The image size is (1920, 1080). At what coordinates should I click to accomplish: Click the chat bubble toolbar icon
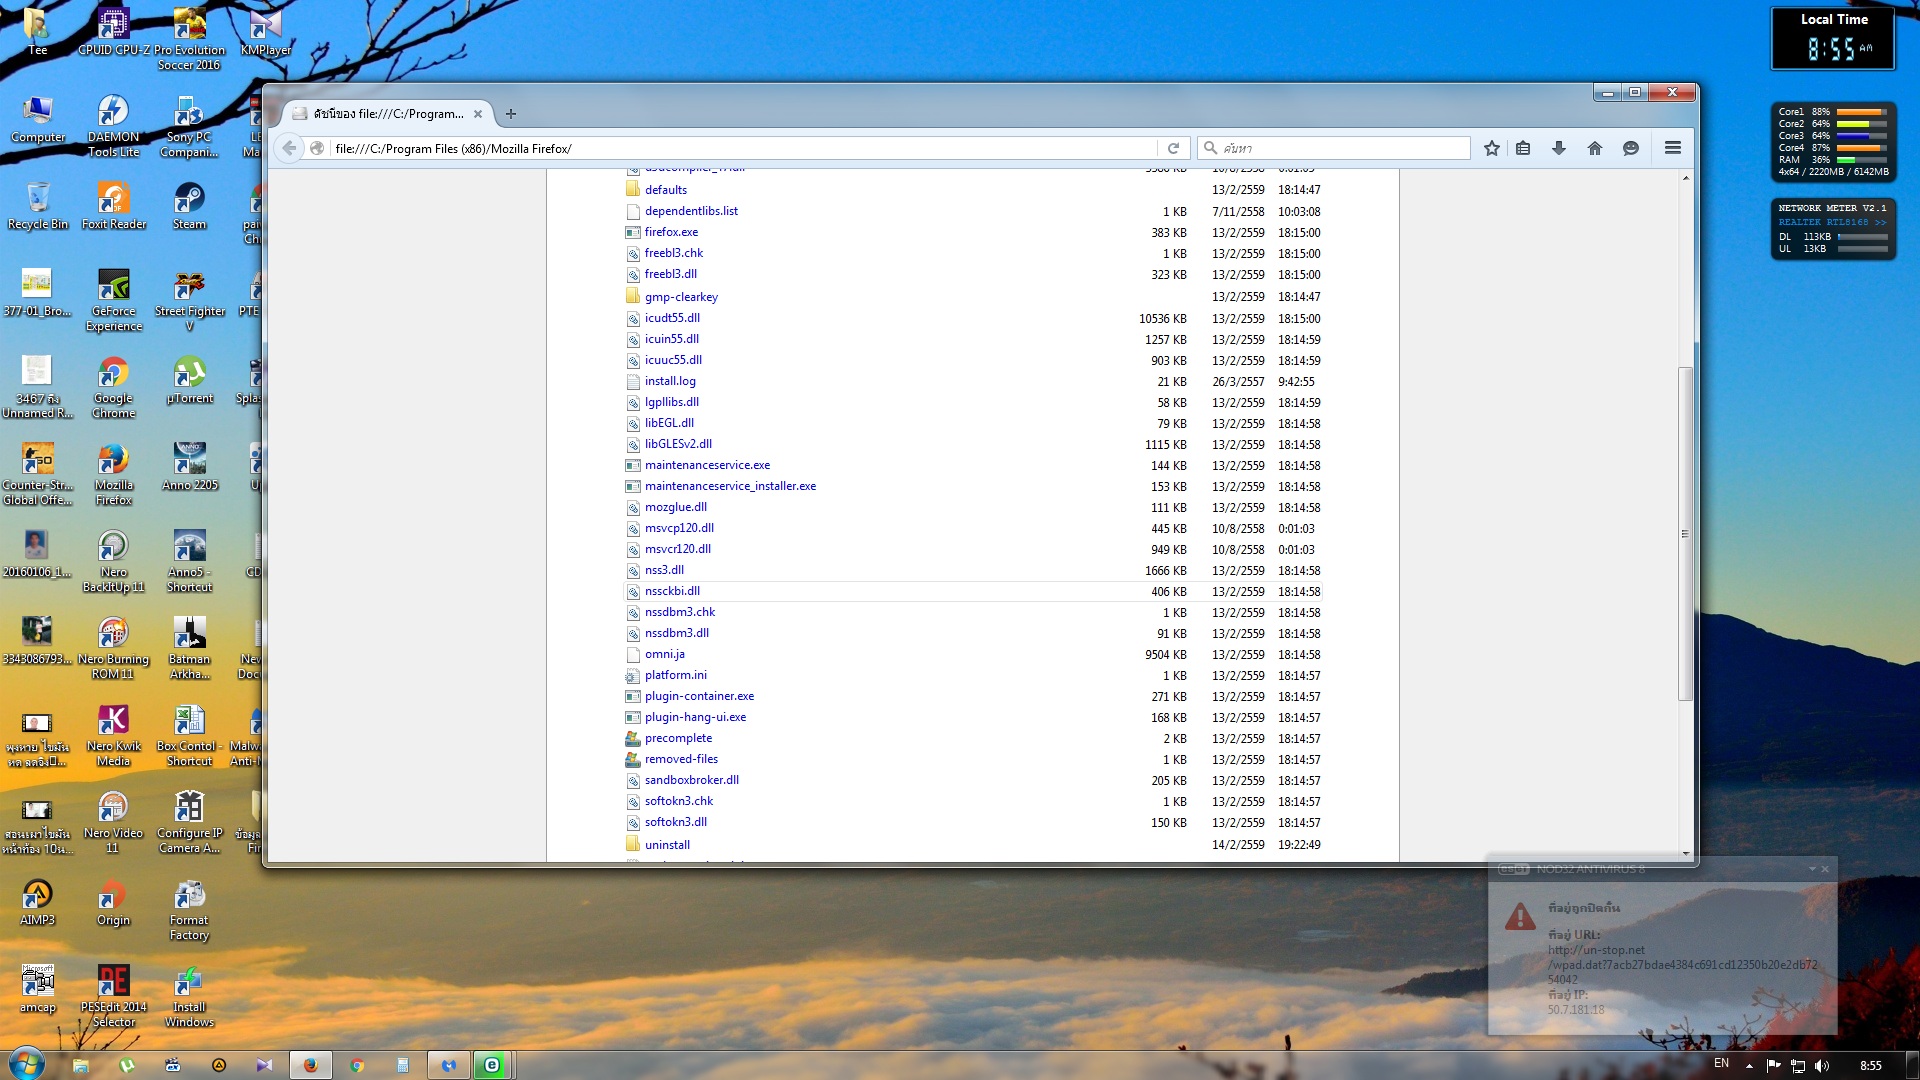click(1631, 148)
